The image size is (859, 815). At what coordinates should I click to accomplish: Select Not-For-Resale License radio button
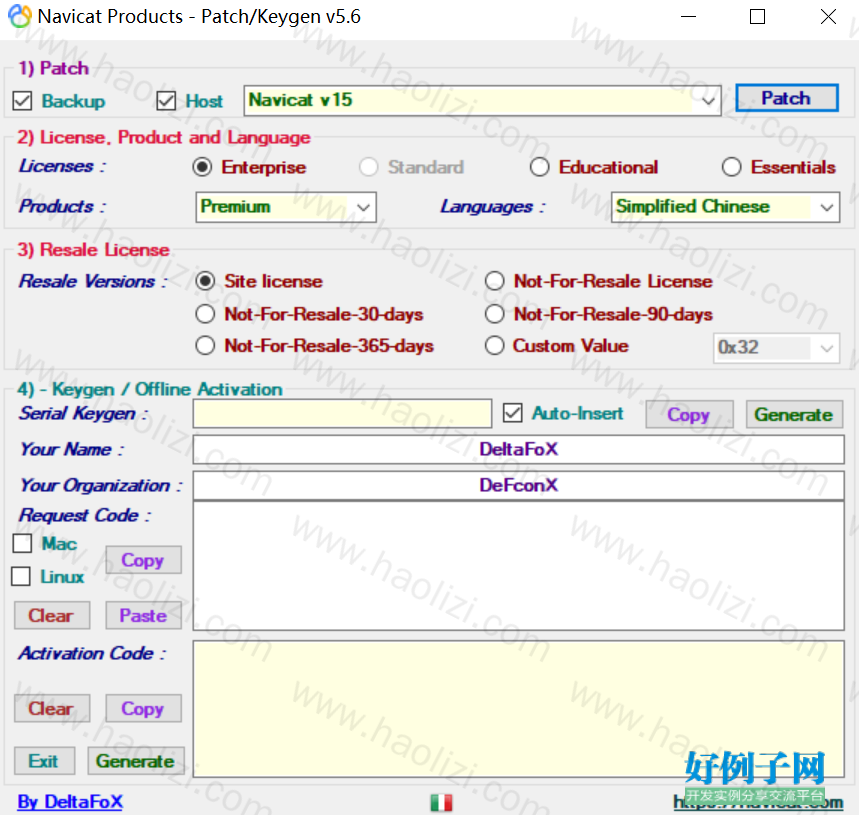[494, 282]
